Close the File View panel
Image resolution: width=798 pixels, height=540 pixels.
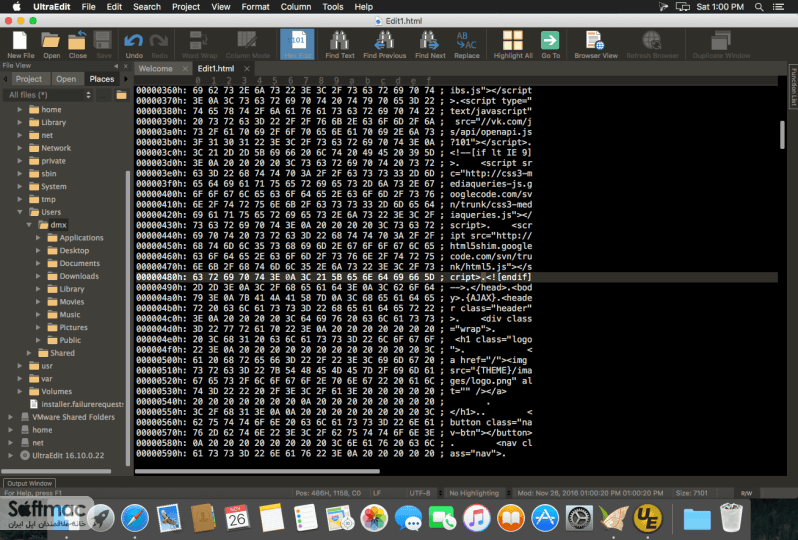pos(126,66)
